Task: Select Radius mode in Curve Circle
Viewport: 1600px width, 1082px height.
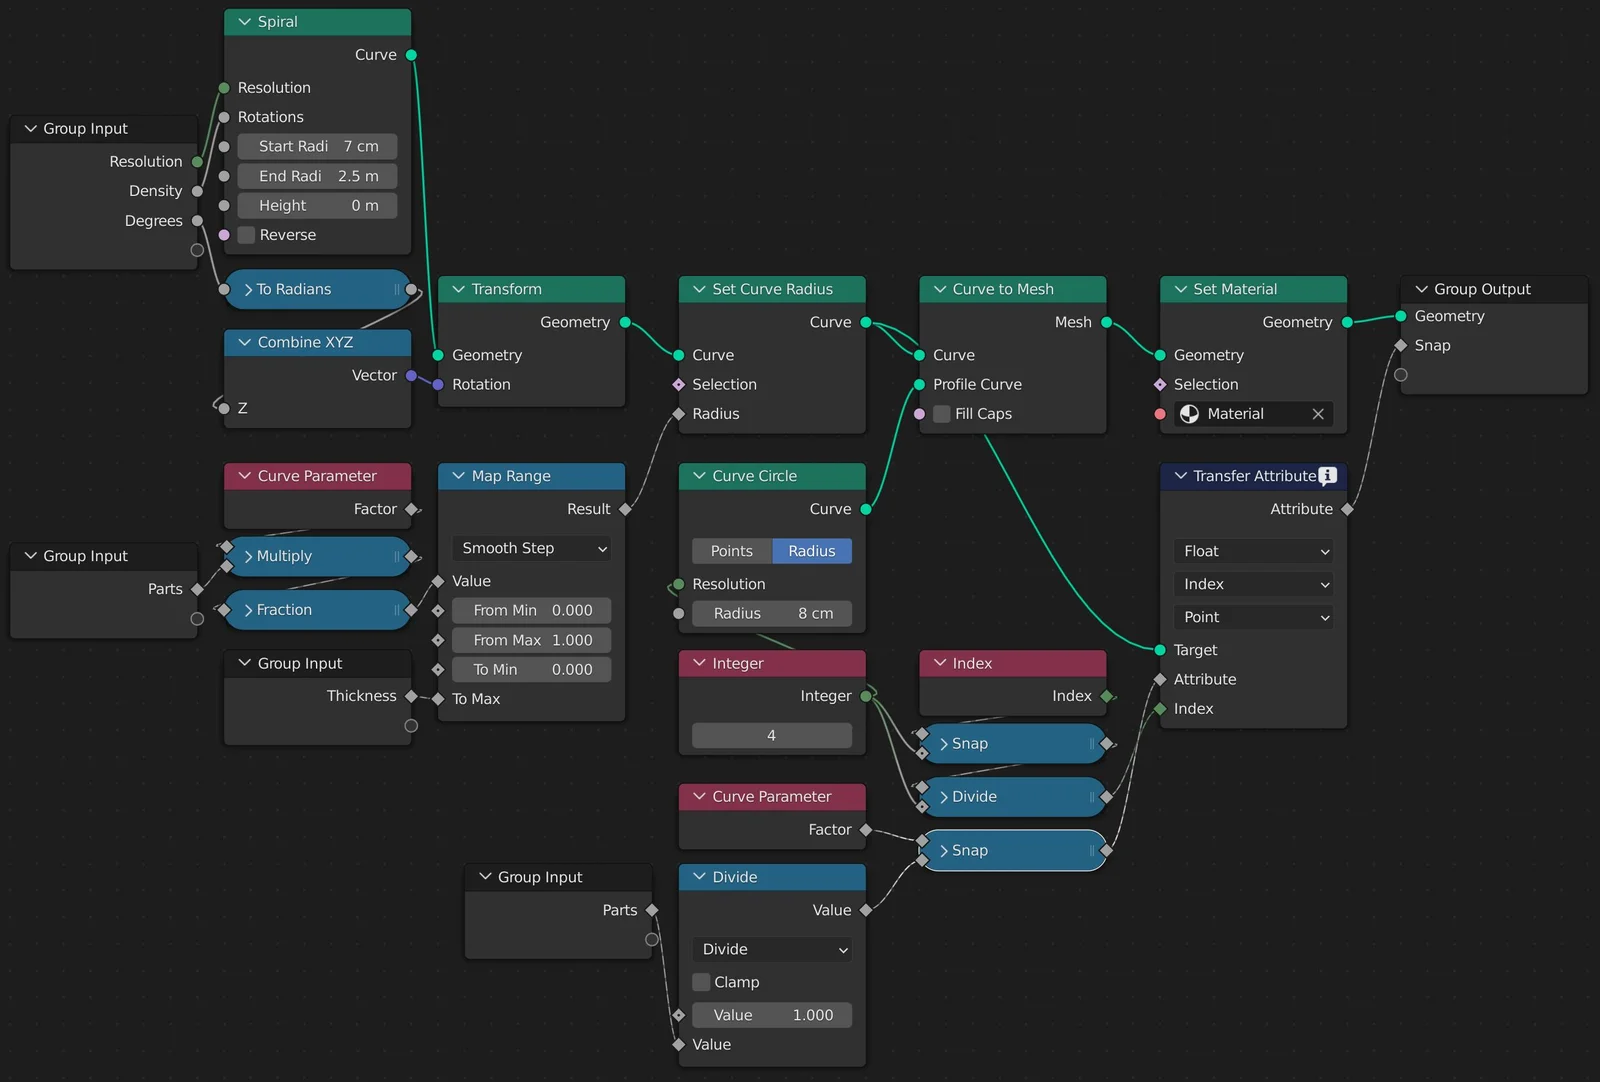Action: [811, 551]
